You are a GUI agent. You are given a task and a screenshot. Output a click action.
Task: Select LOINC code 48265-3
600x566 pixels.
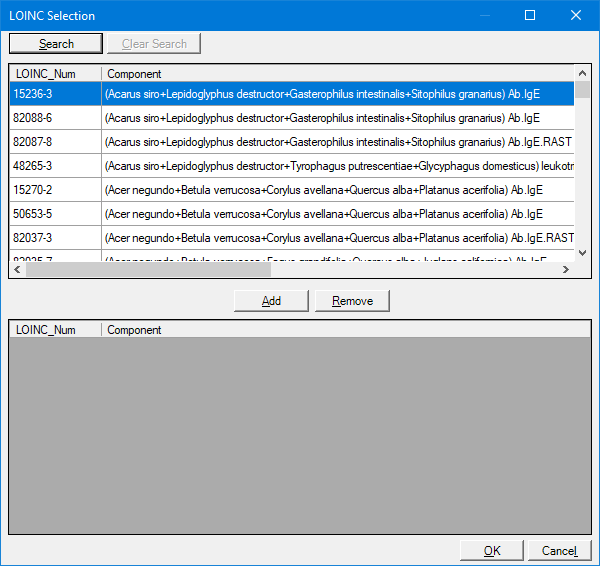[x=55, y=166]
